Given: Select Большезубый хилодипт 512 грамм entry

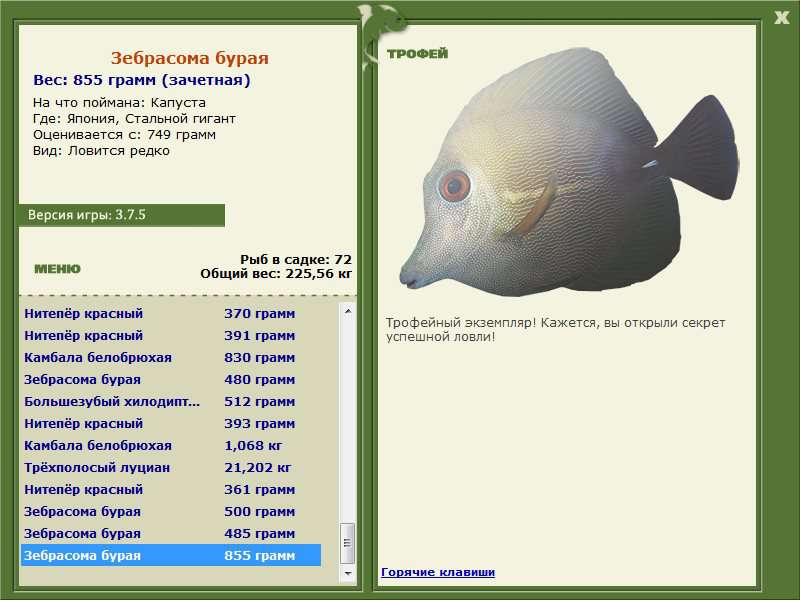Looking at the screenshot, I should tap(160, 402).
